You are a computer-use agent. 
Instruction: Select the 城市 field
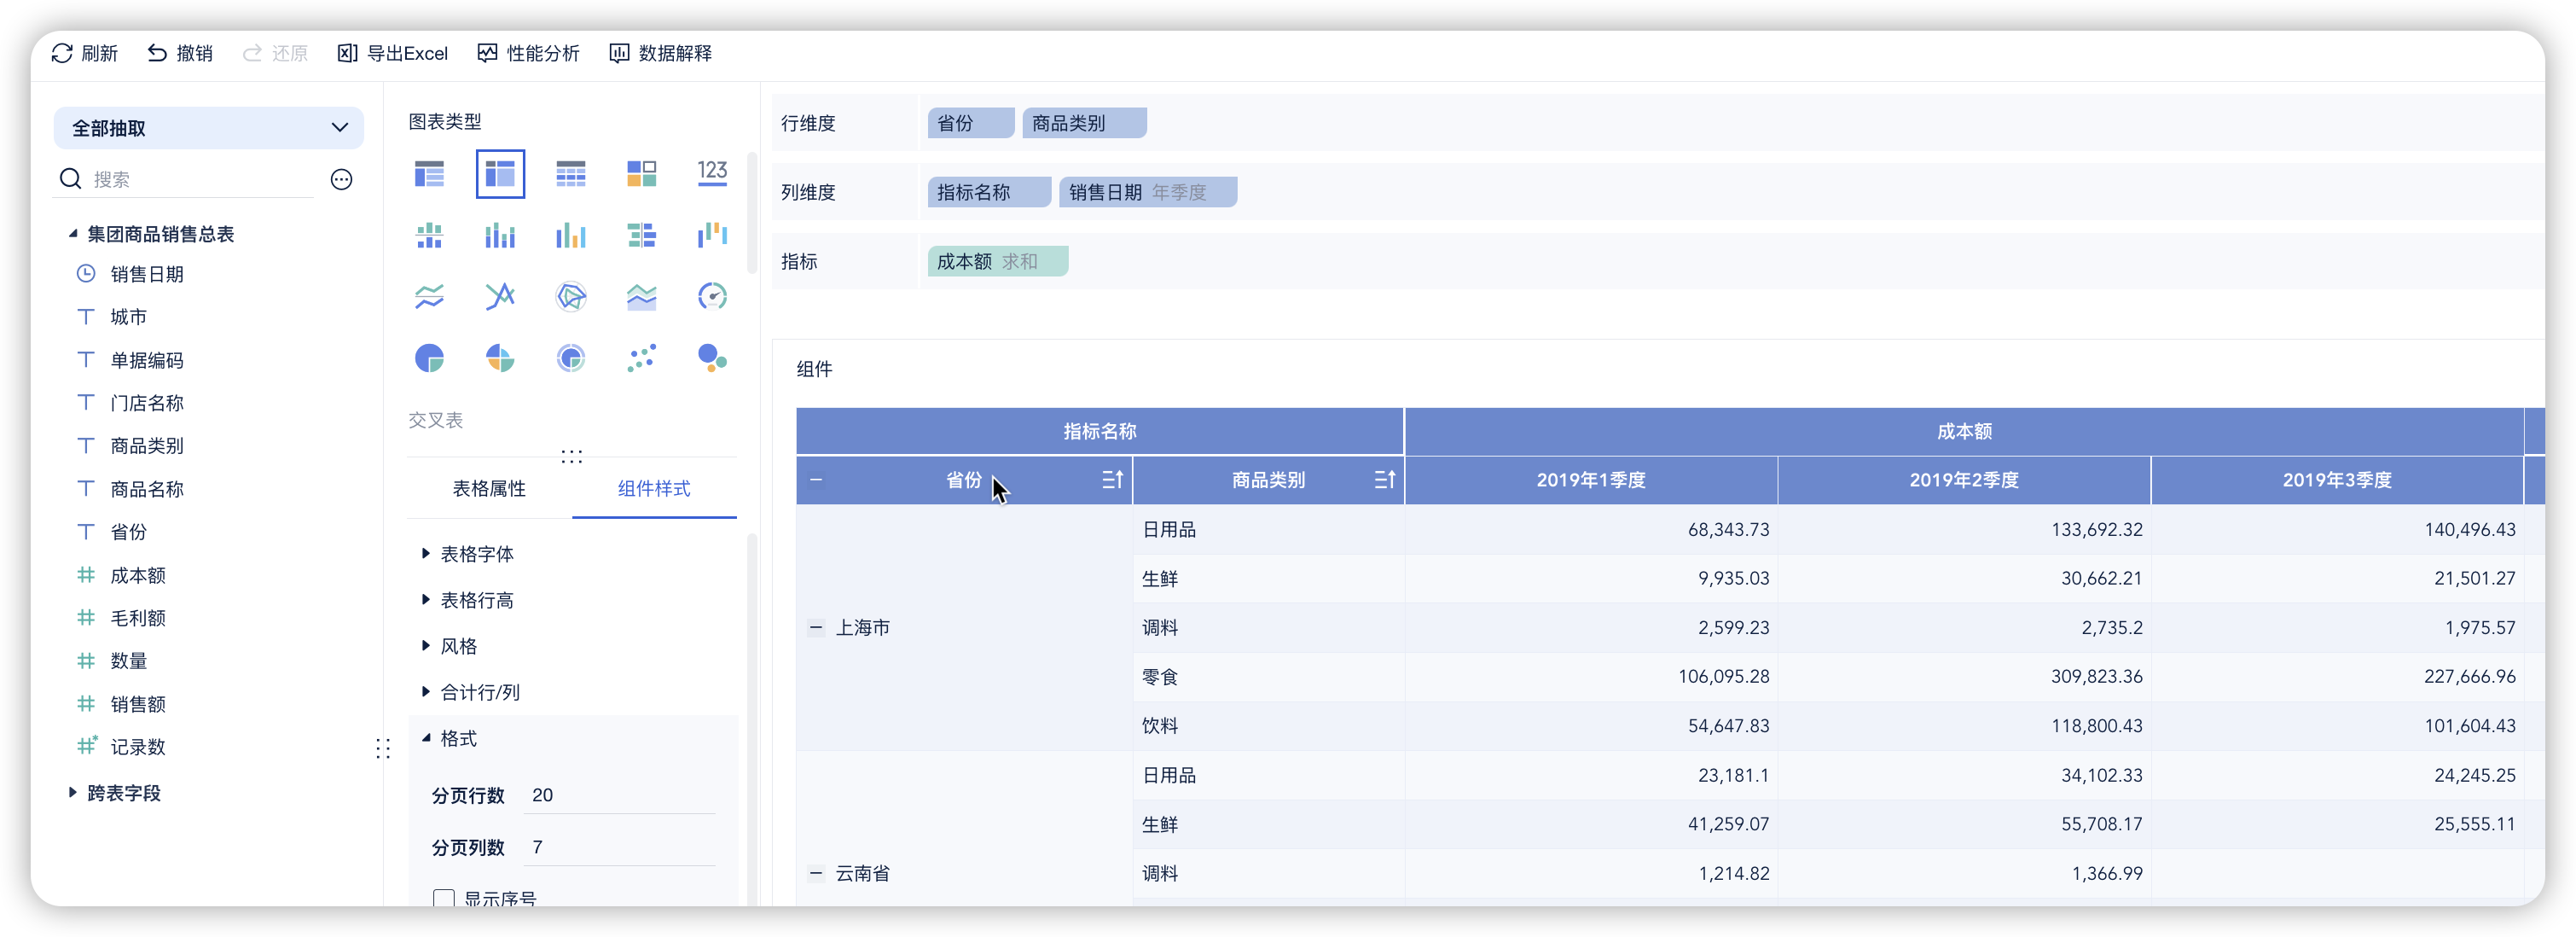point(128,317)
